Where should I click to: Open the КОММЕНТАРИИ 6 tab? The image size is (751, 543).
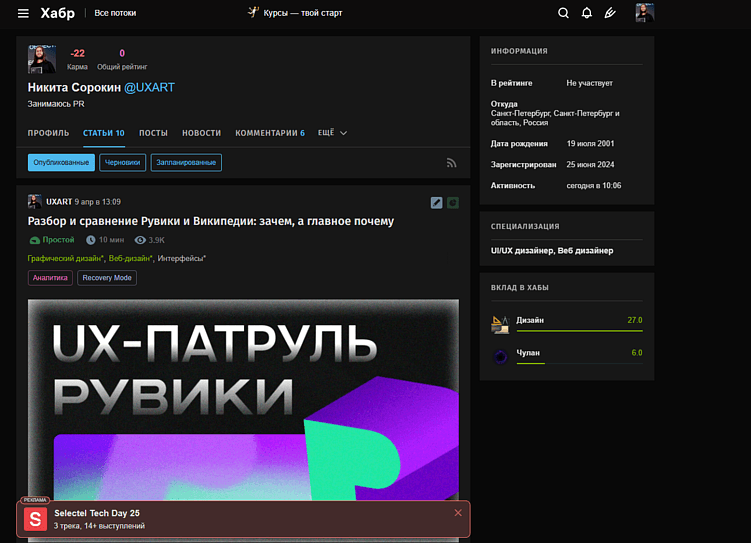pyautogui.click(x=270, y=133)
